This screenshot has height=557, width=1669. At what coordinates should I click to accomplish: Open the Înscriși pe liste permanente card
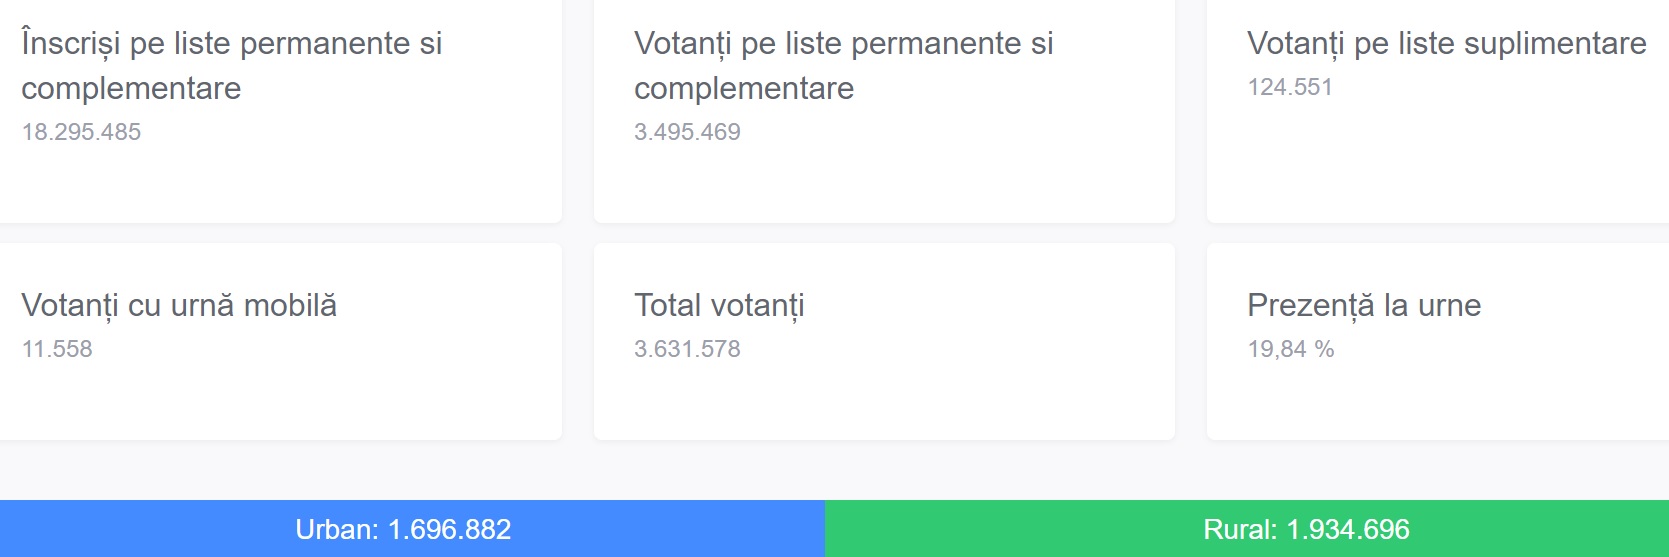280,180
